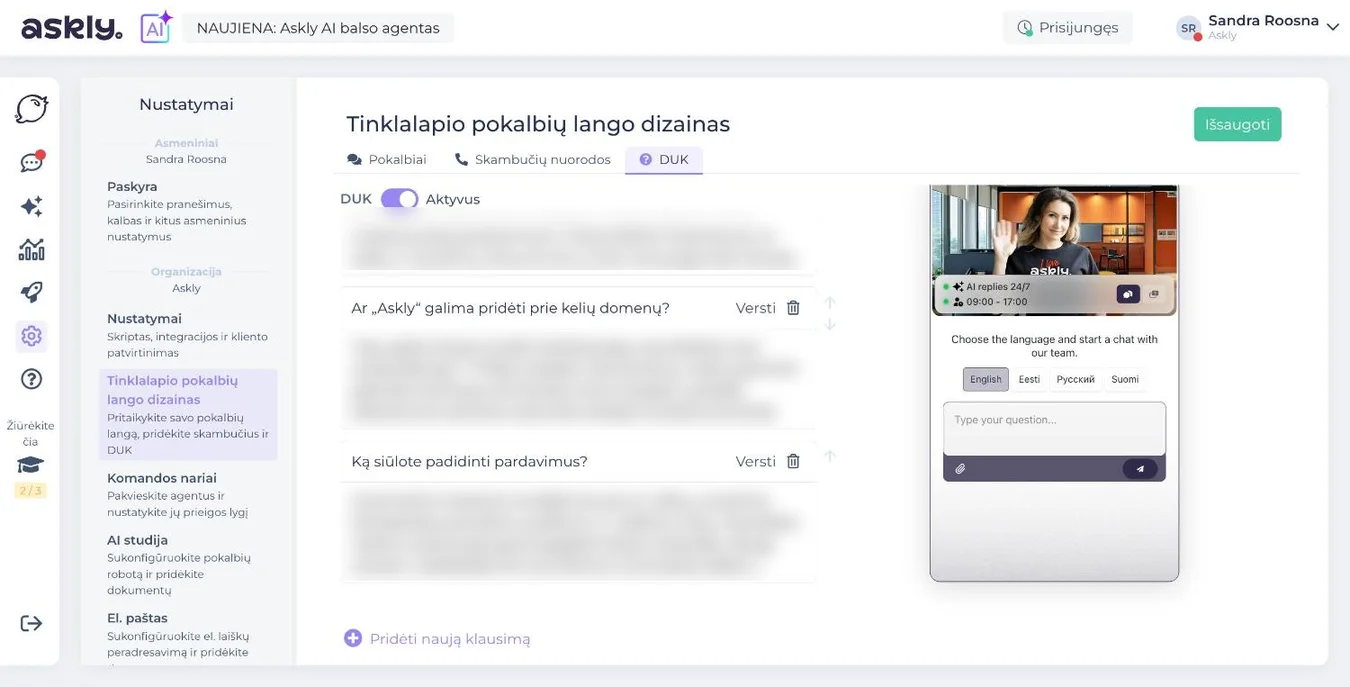Open Tinklalapio pokalbių lango dizainas menu item
Viewport: 1350px width, 687px height.
click(x=187, y=414)
